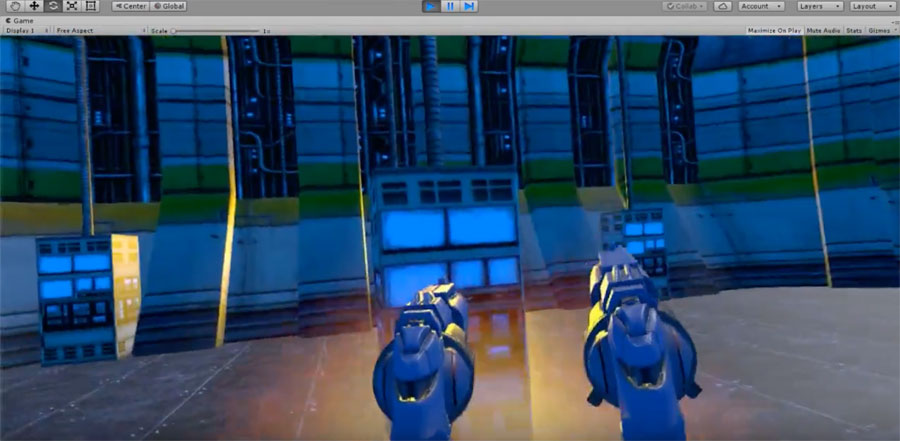Expand the Gizmos dropdown arrow
Screen dimensions: 900x441
pos(895,30)
